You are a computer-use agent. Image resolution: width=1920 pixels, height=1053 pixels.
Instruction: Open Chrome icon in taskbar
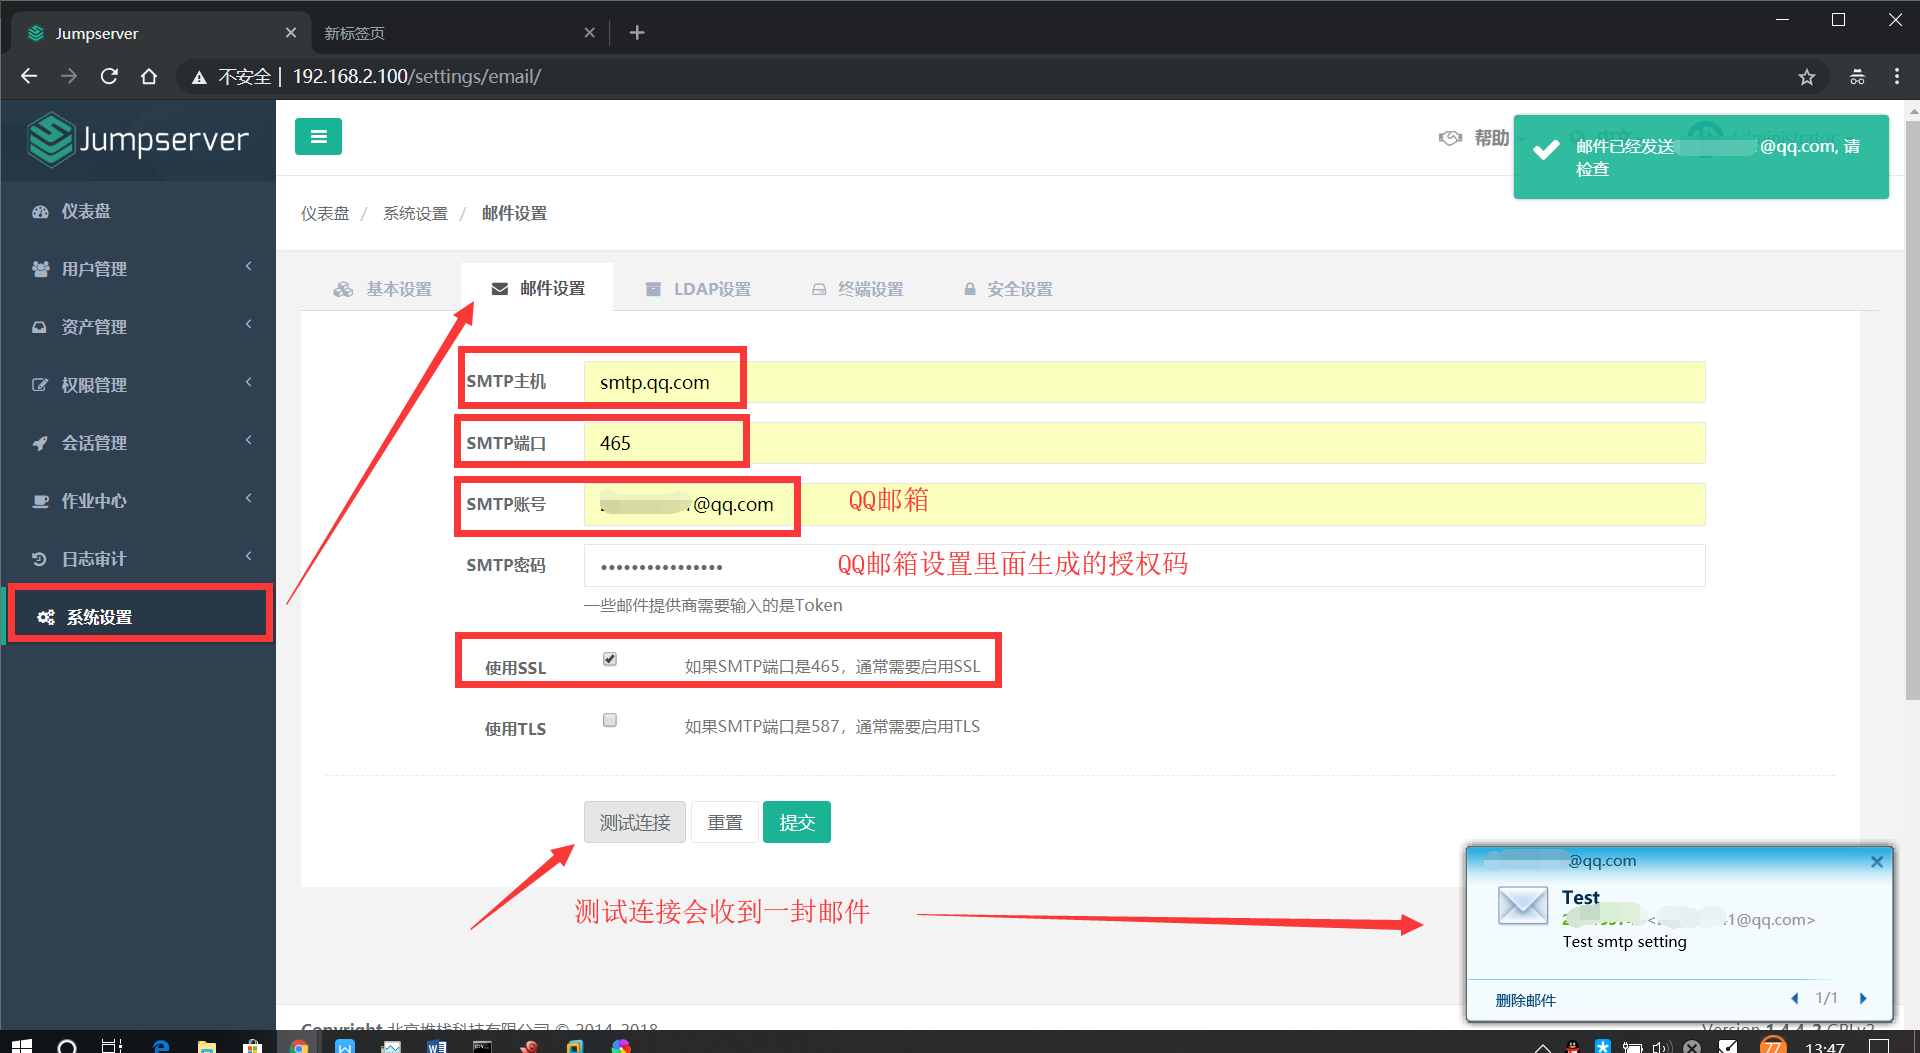[299, 1046]
